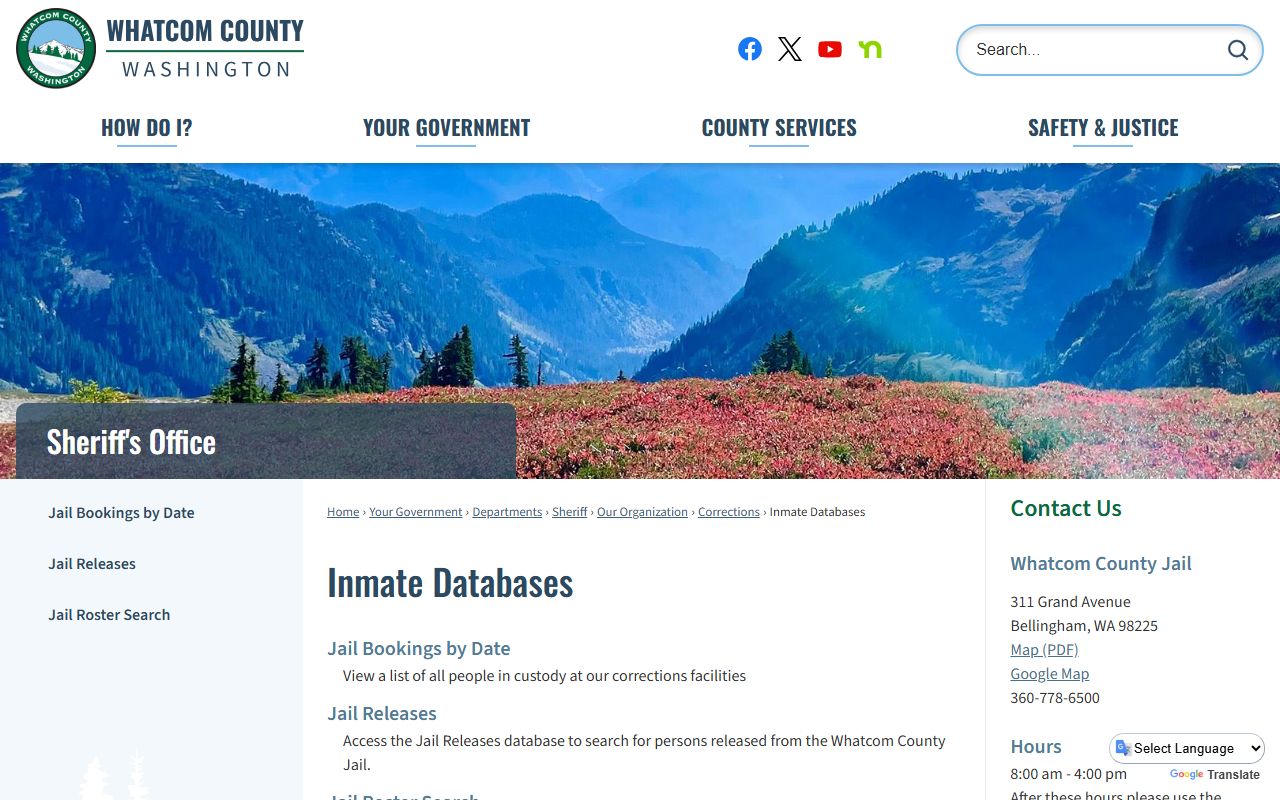Click the Google Translate logo
The image size is (1280, 800).
[x=1187, y=775]
